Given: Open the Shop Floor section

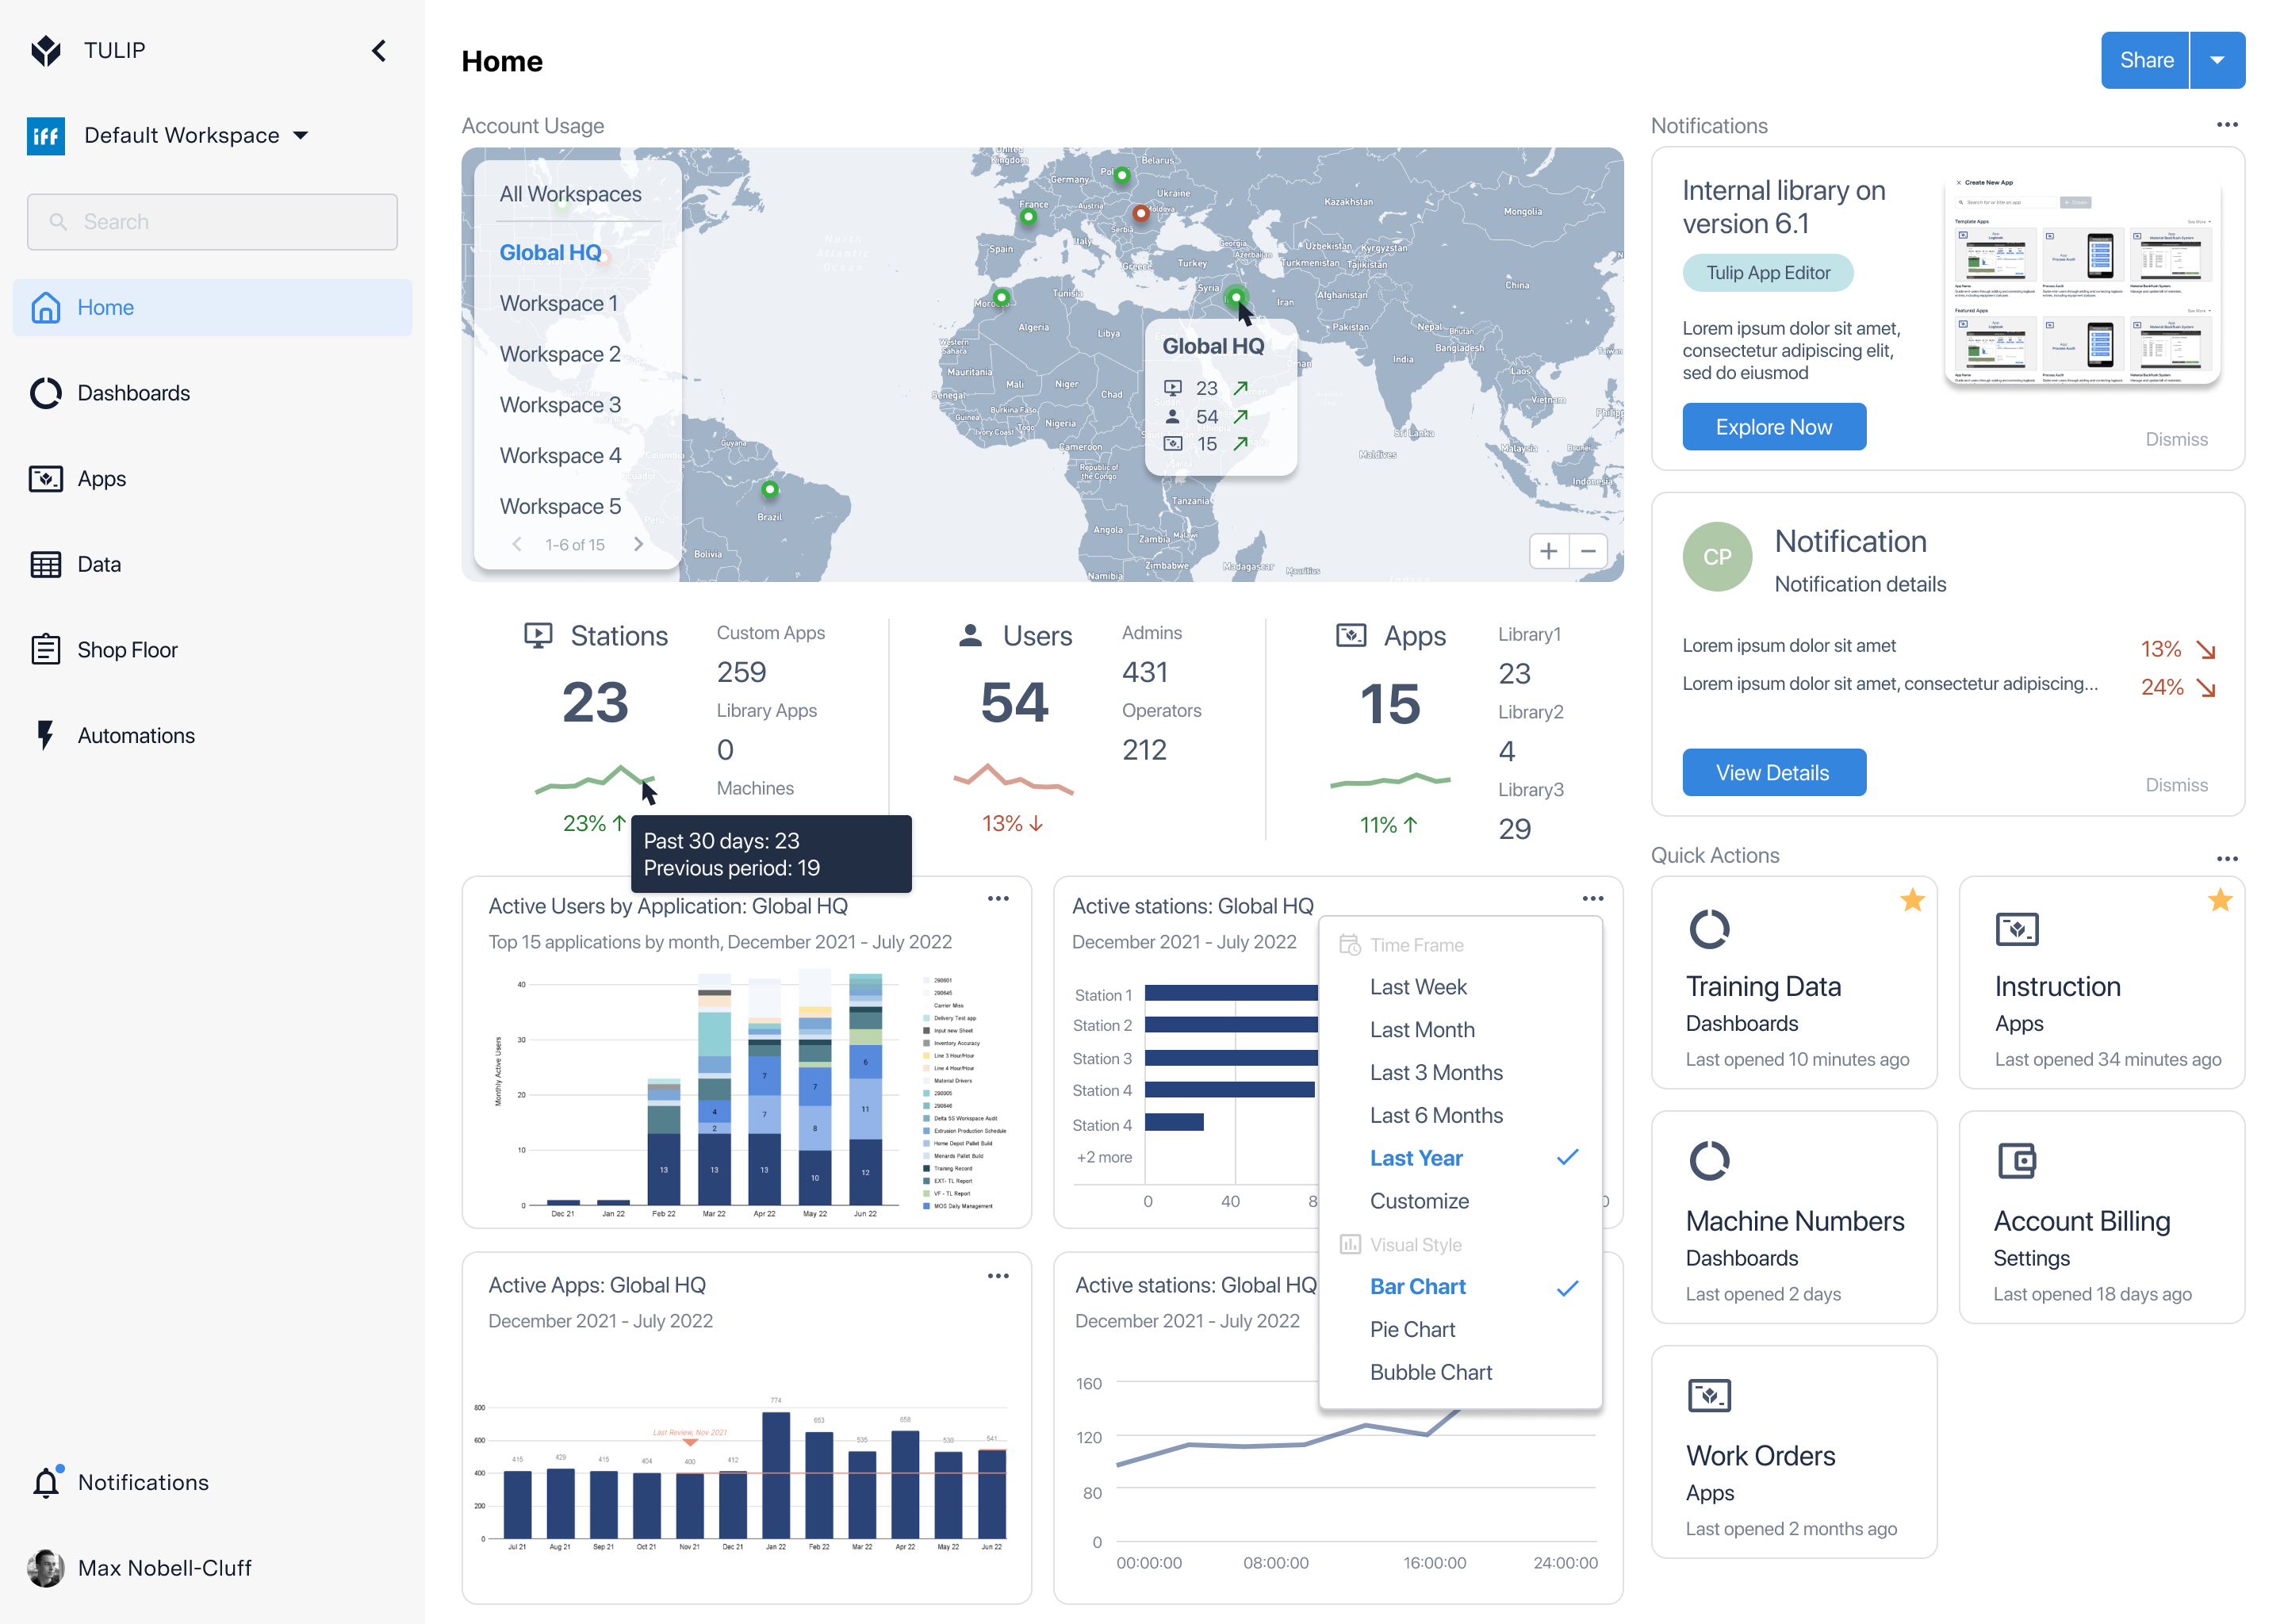Looking at the screenshot, I should click(127, 650).
